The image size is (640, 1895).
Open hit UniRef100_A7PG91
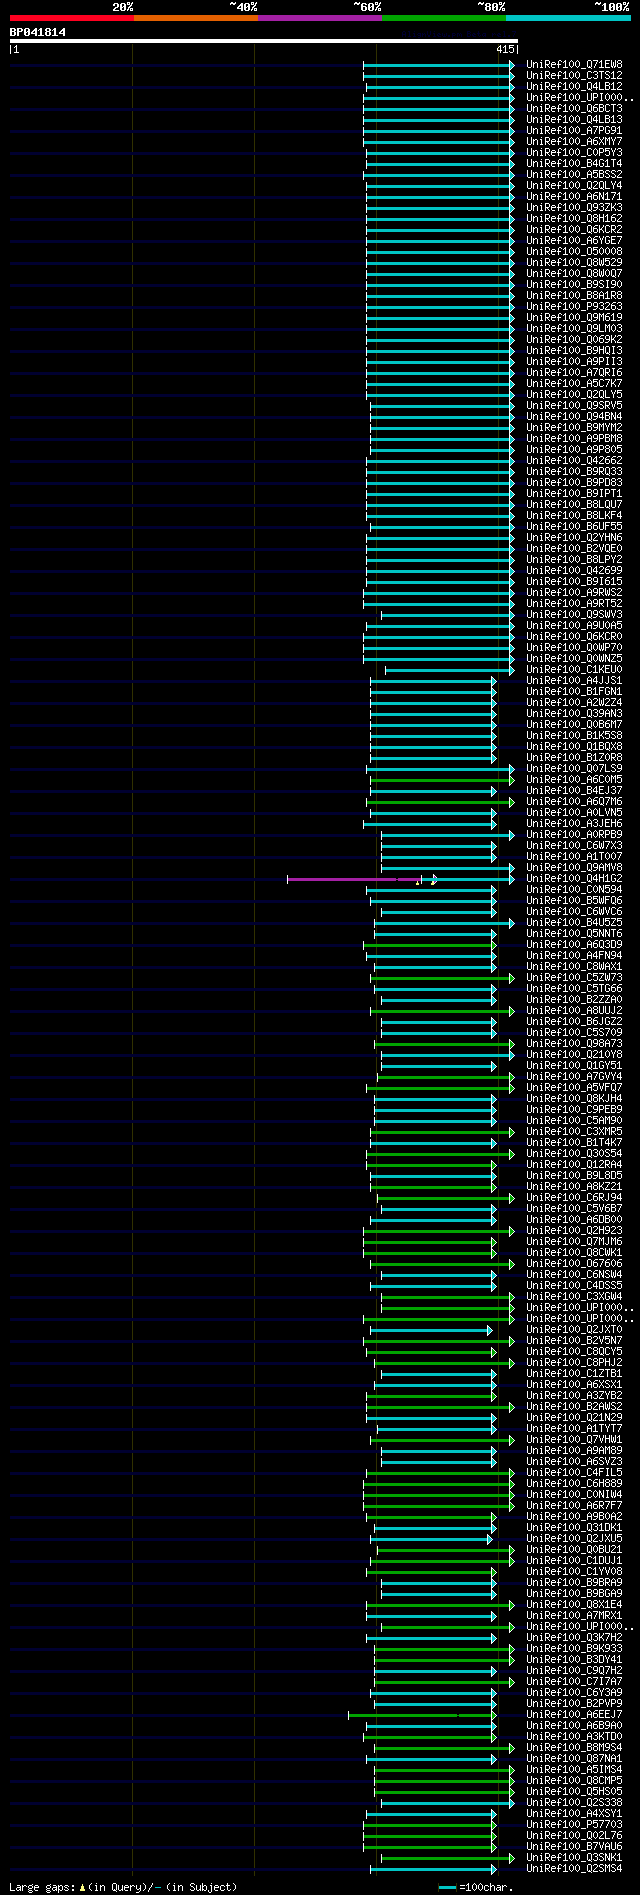click(574, 130)
